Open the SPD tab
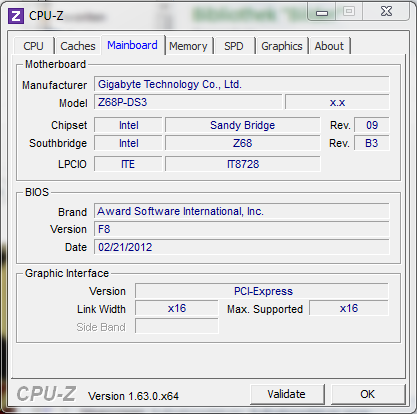 click(x=234, y=46)
